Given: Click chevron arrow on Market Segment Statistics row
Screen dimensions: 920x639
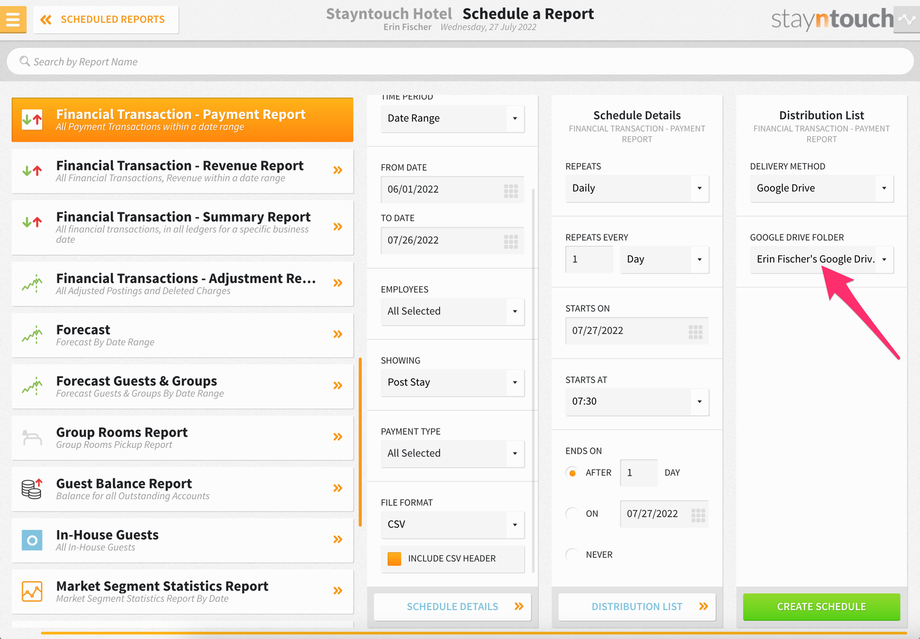Looking at the screenshot, I should (337, 591).
